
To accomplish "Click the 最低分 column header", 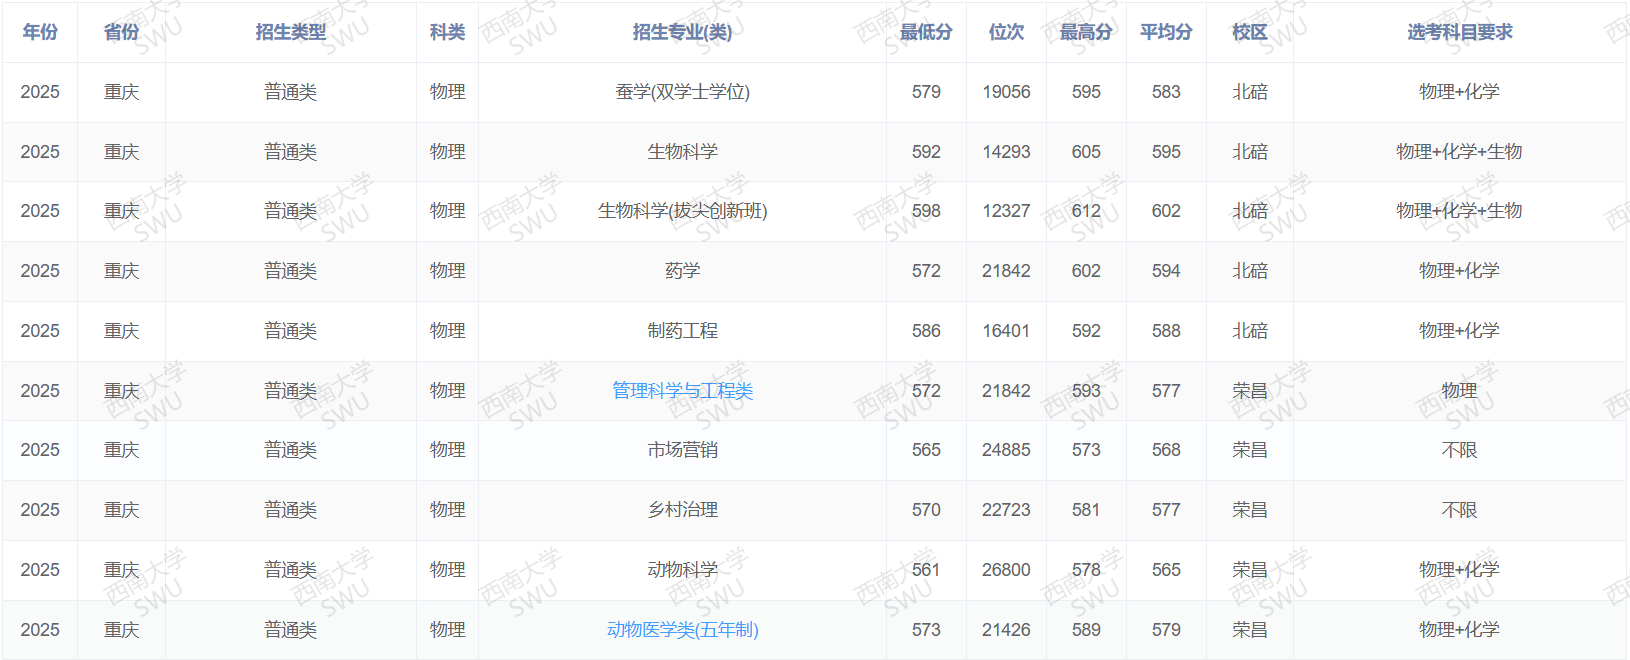I will point(926,32).
